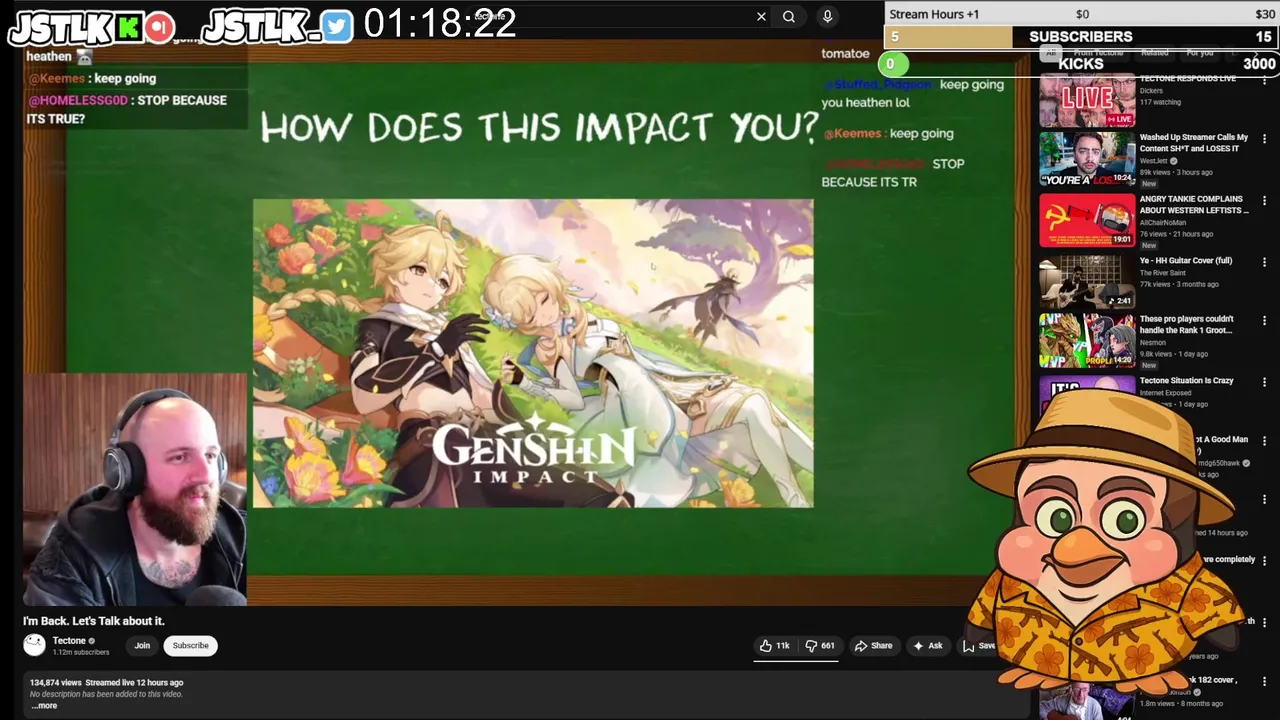This screenshot has width=1280, height=720.
Task: Click the 117 watching text
Action: pyautogui.click(x=1160, y=102)
